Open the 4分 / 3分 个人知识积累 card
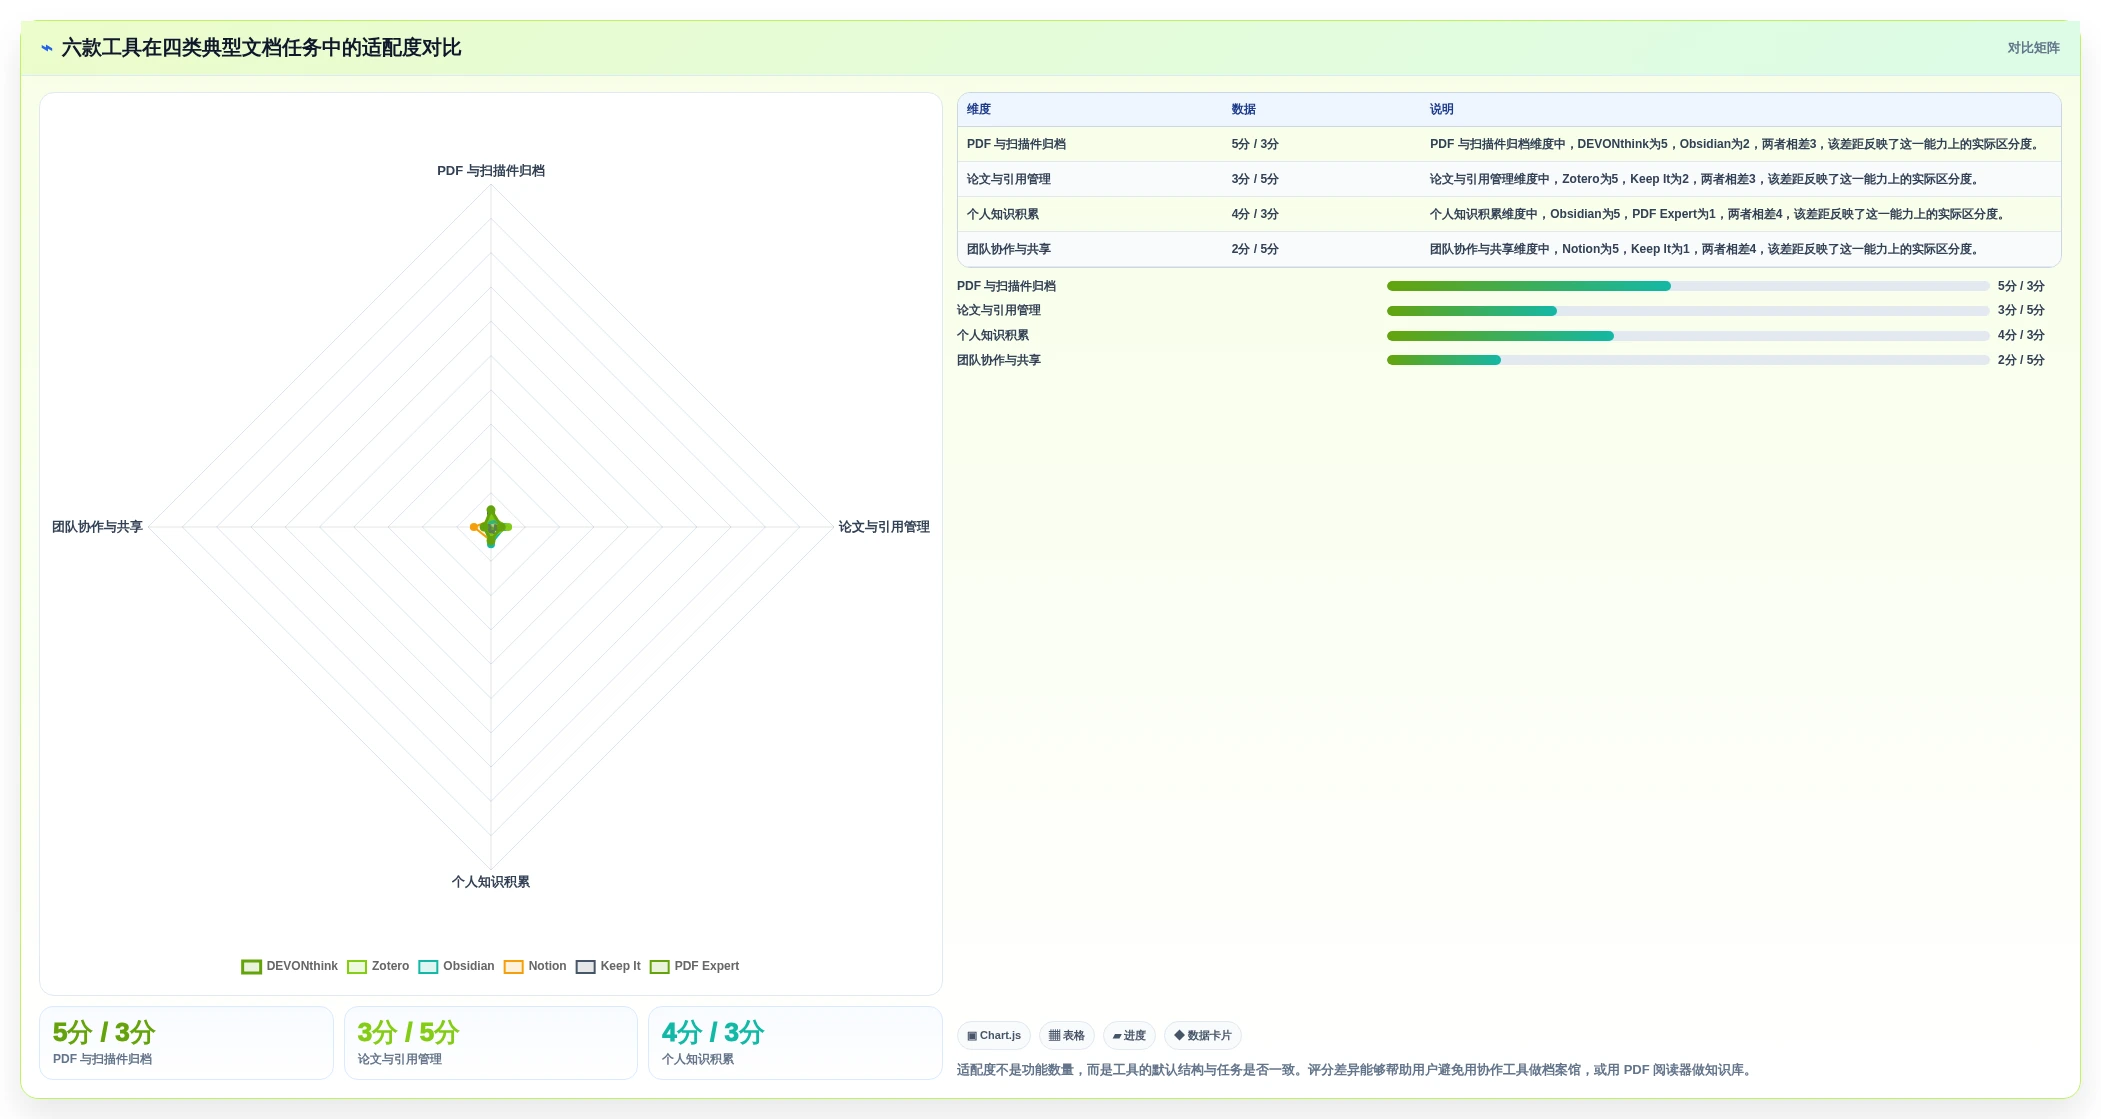Viewport: 2101px width, 1119px height. click(795, 1043)
